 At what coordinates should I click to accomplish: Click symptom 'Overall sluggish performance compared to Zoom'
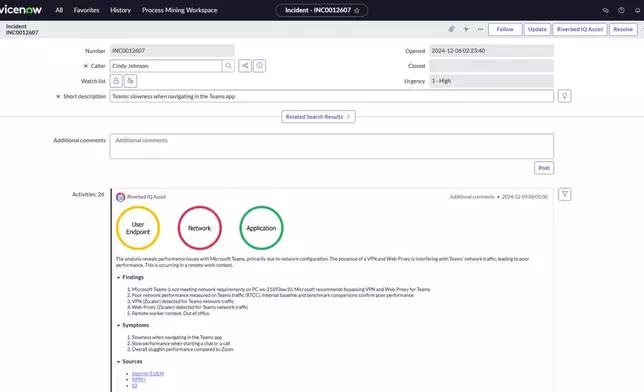coord(182,349)
